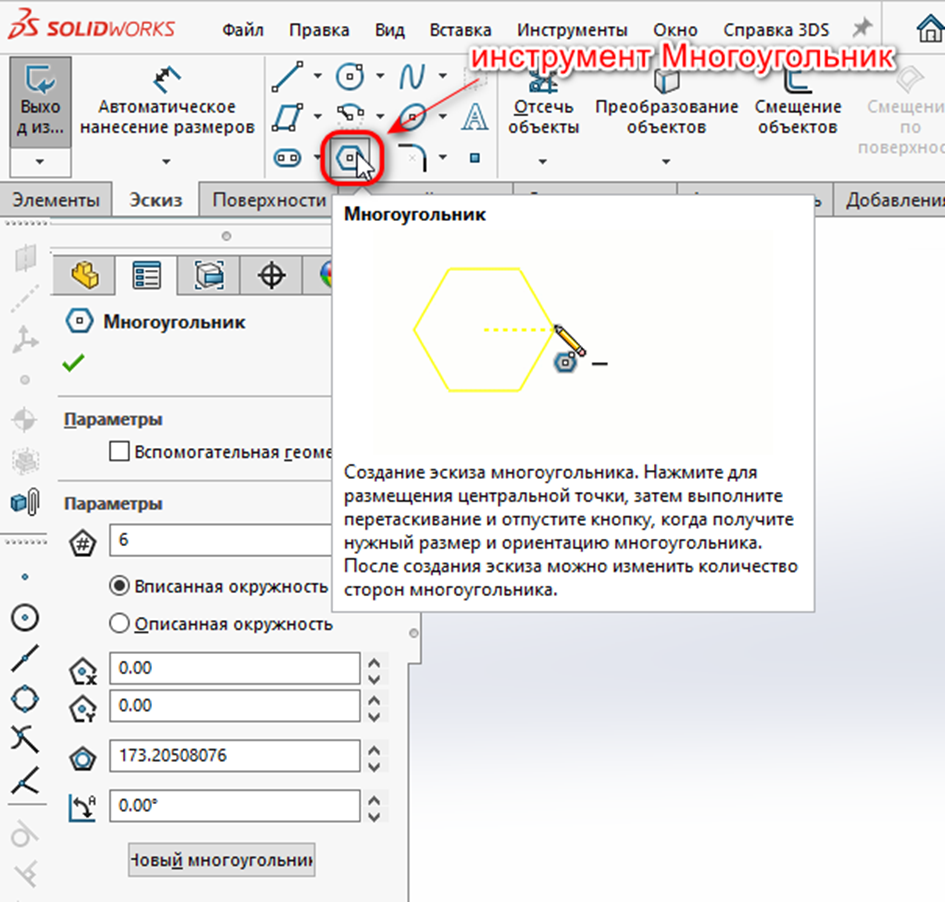The width and height of the screenshot is (945, 902).
Task: Click the center Y coordinate field
Action: pos(235,706)
